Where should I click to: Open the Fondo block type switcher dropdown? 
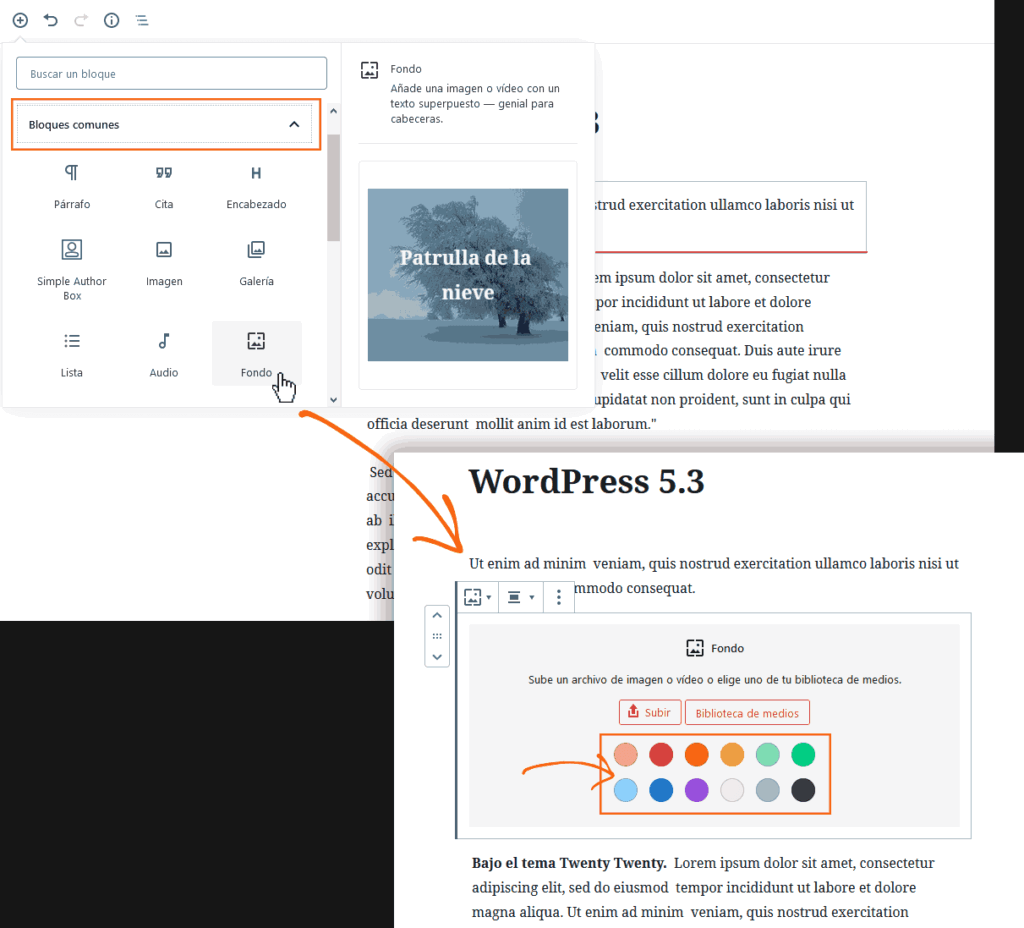point(477,598)
